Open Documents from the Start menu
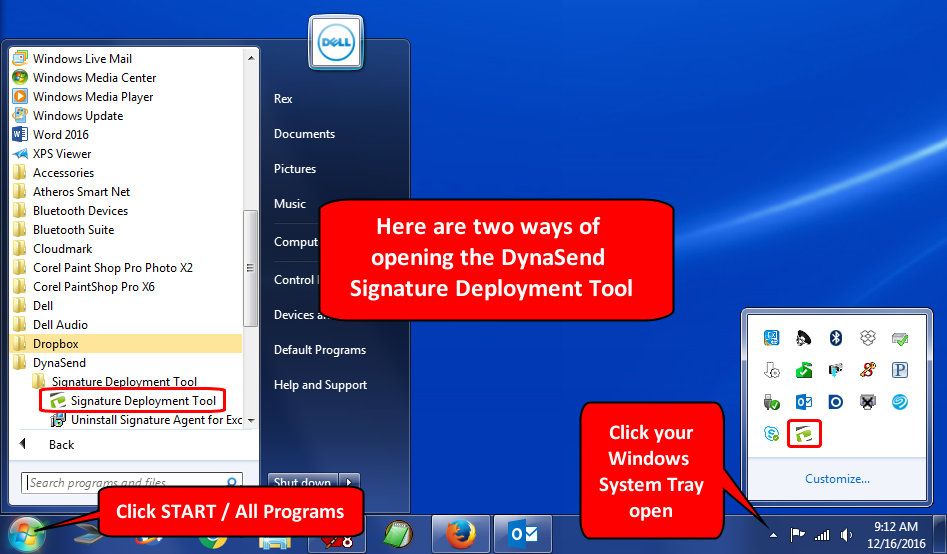Screen dimensions: 947x554 point(304,134)
